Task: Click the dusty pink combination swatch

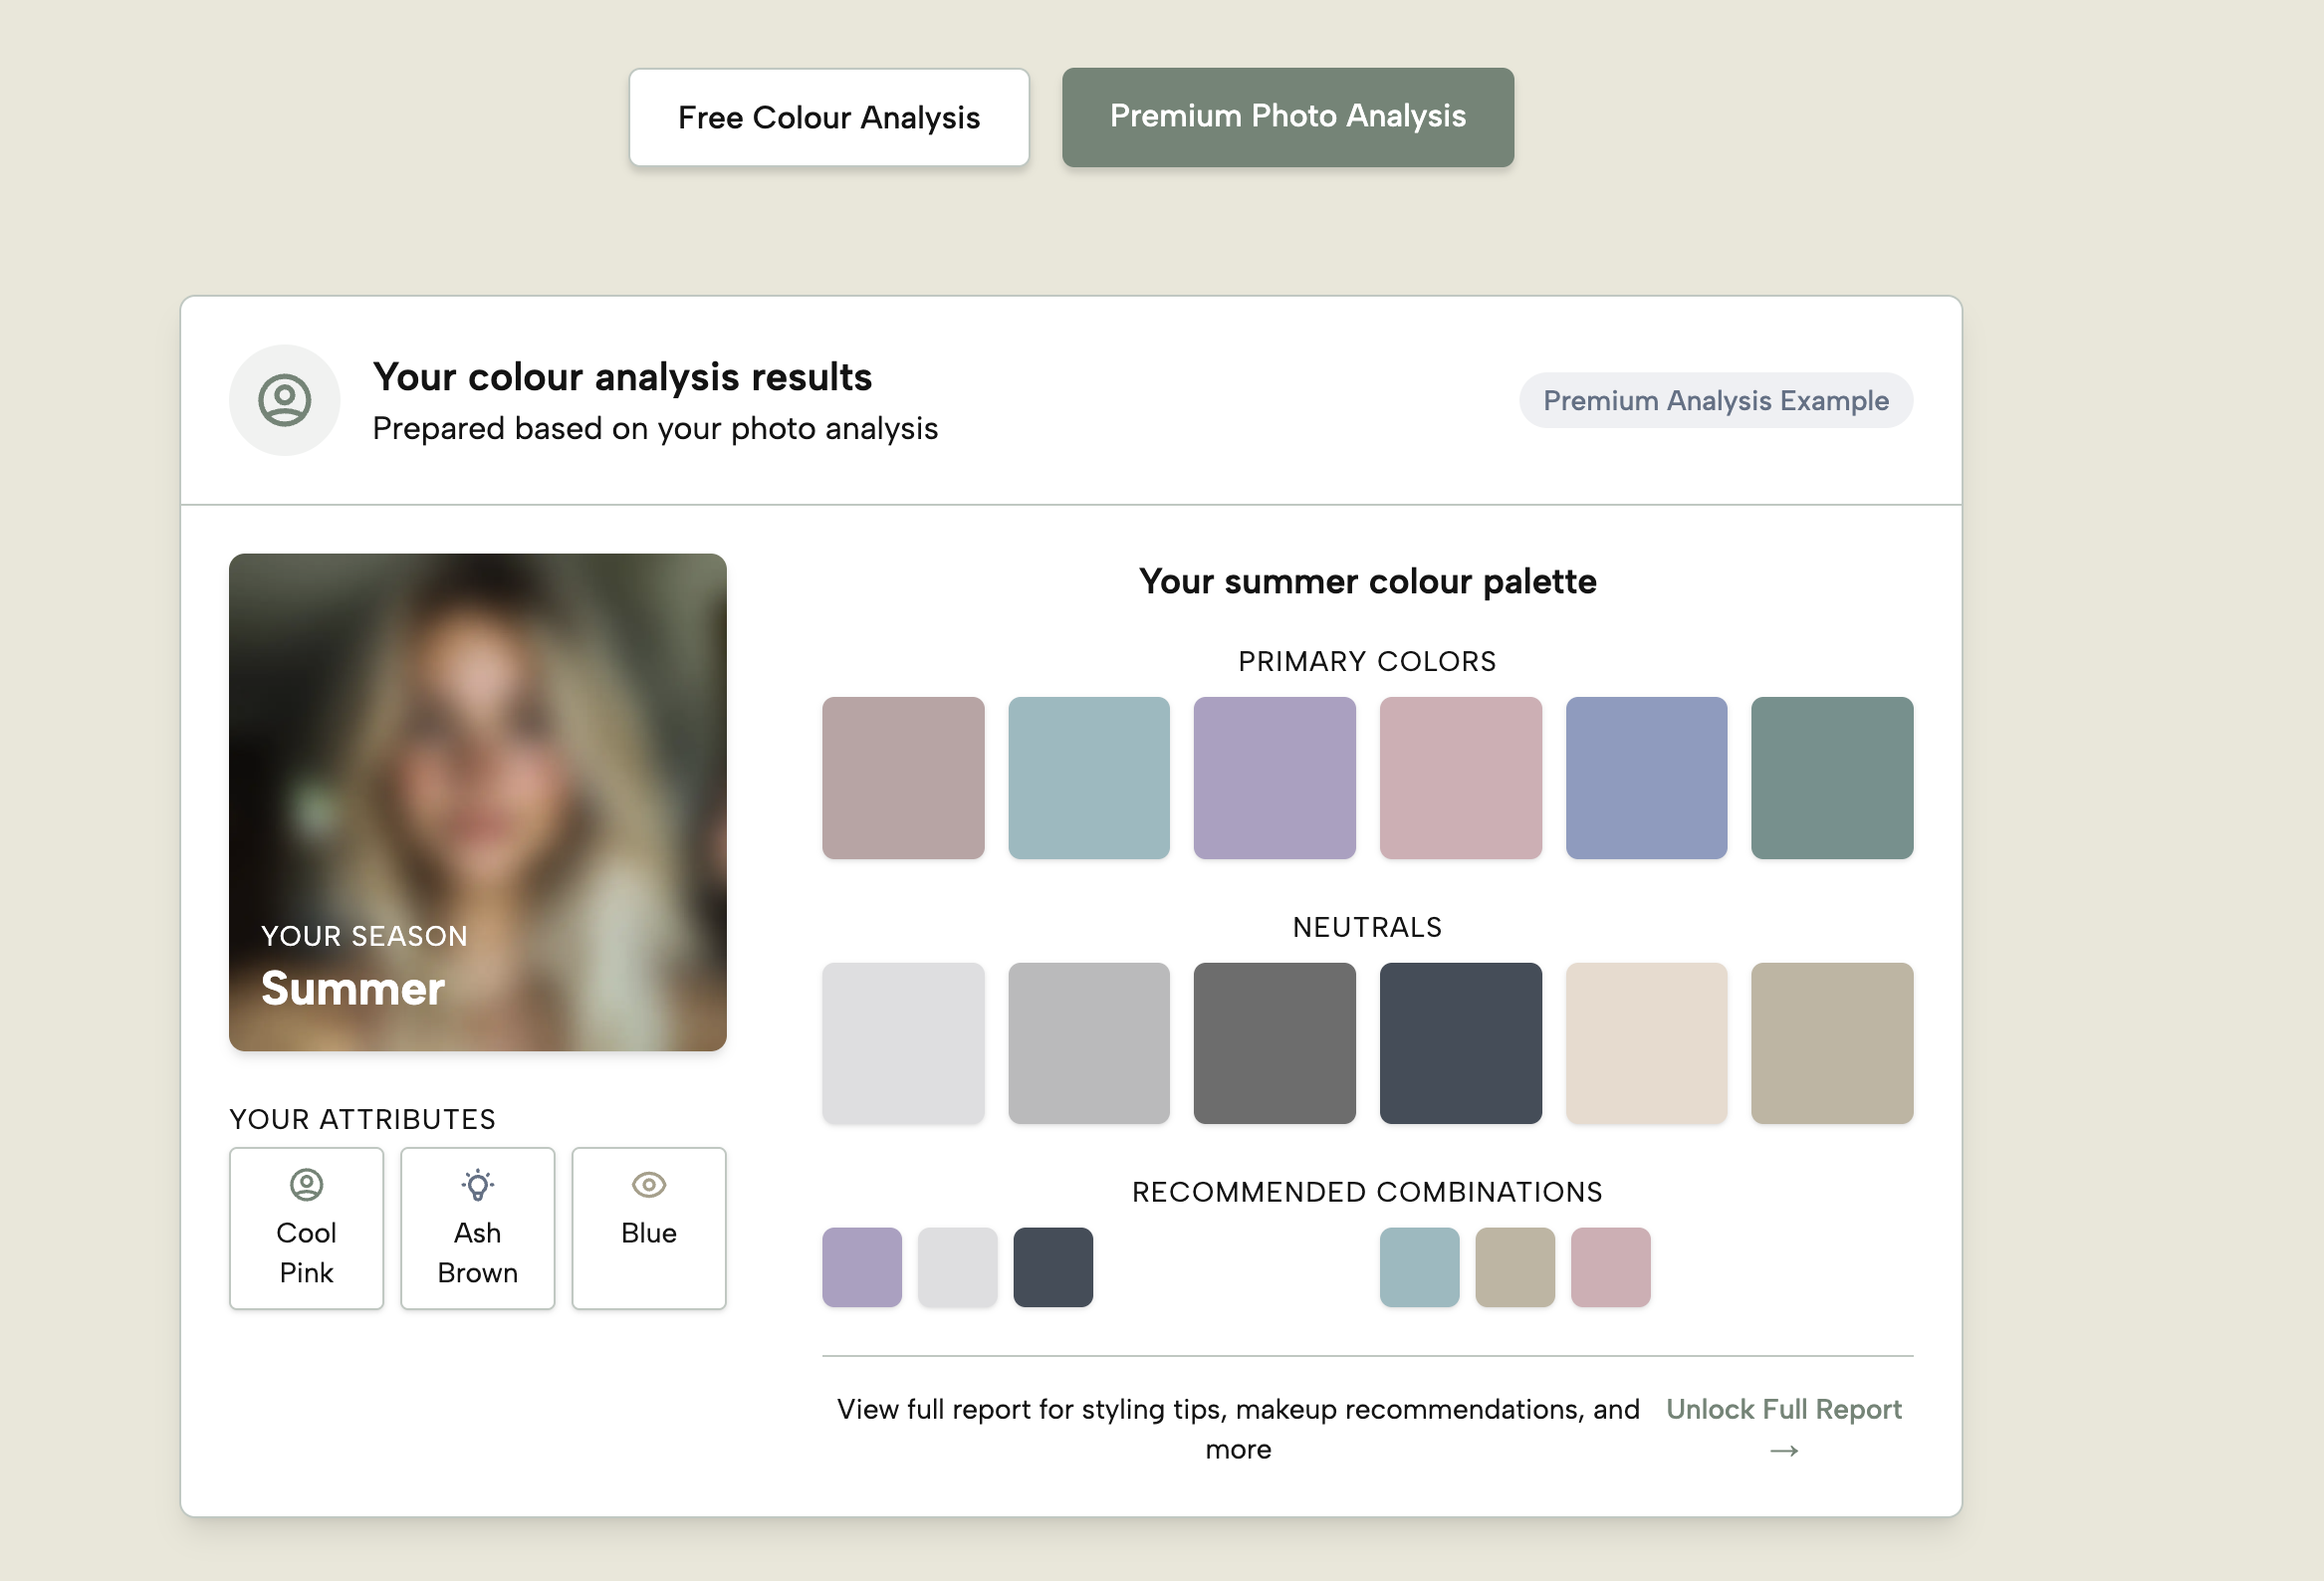Action: [x=1610, y=1267]
